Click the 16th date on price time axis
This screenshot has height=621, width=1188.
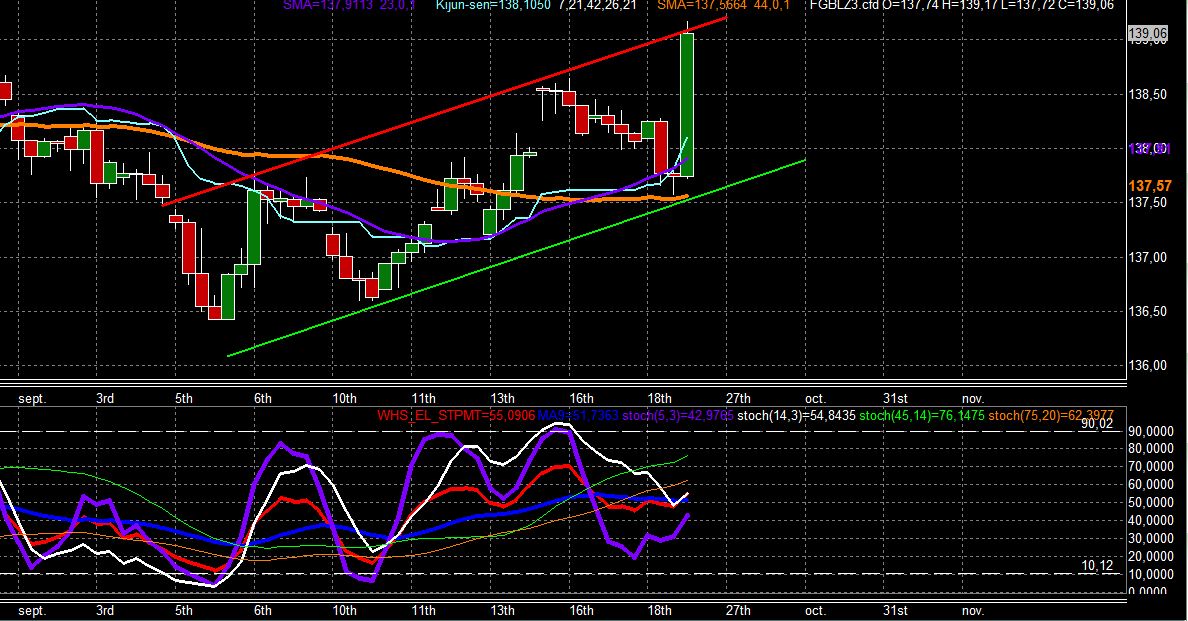581,398
